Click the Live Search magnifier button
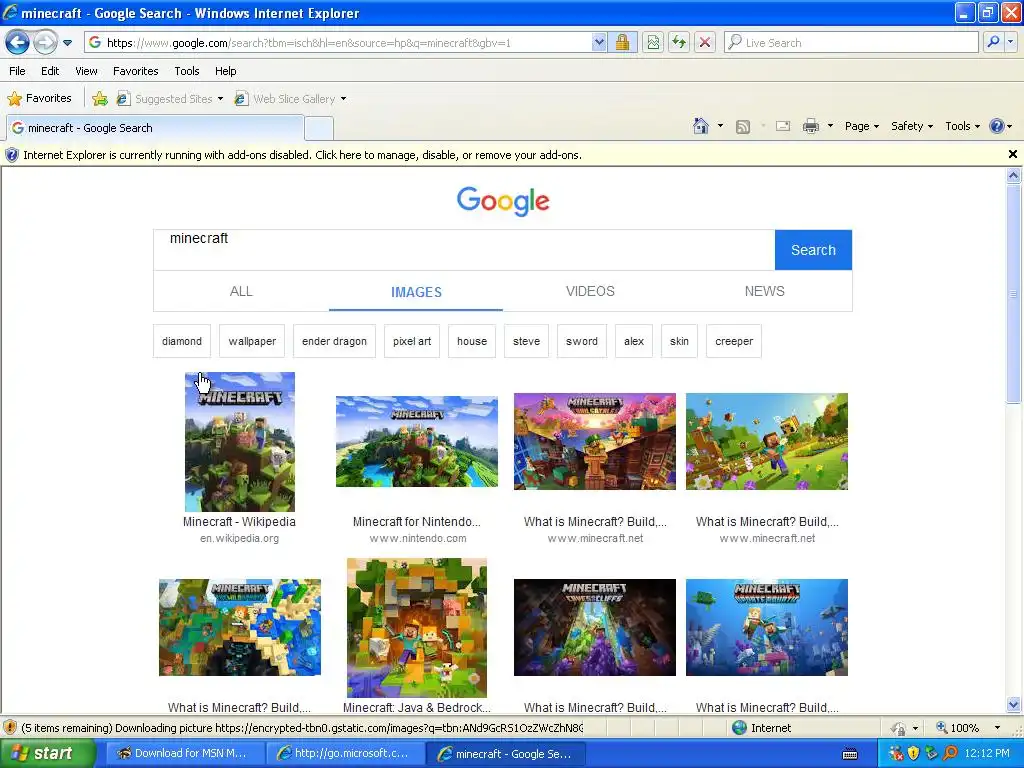Image resolution: width=1024 pixels, height=768 pixels. point(993,43)
